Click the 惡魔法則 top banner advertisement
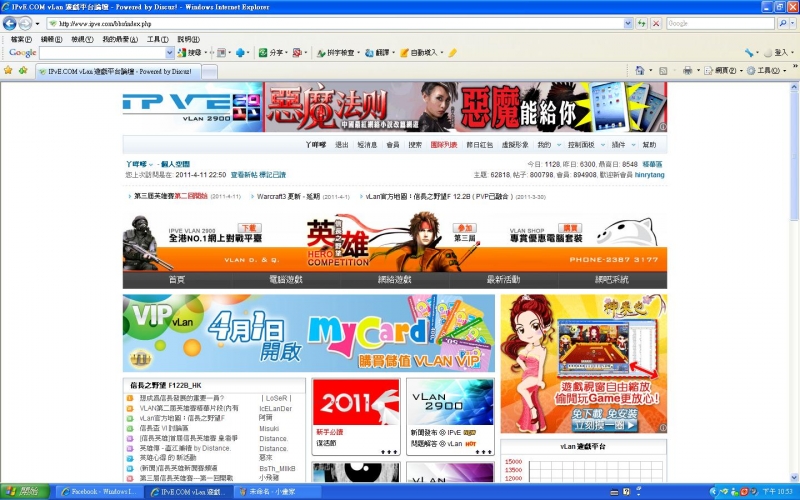Viewport: 800px width, 500px height. (x=465, y=108)
